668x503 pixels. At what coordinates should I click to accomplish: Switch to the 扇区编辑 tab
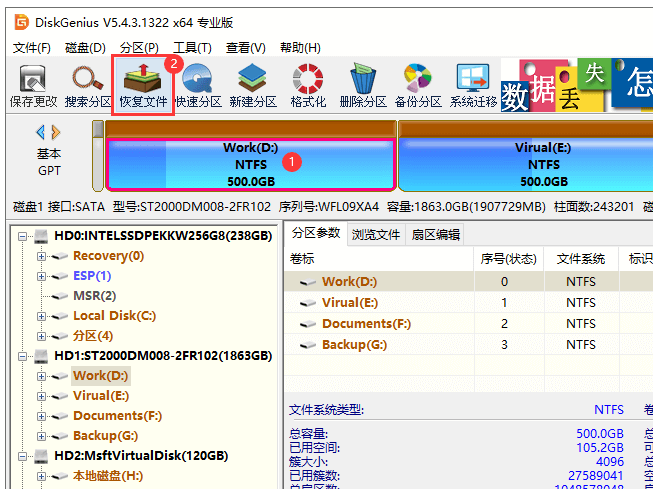(x=436, y=235)
